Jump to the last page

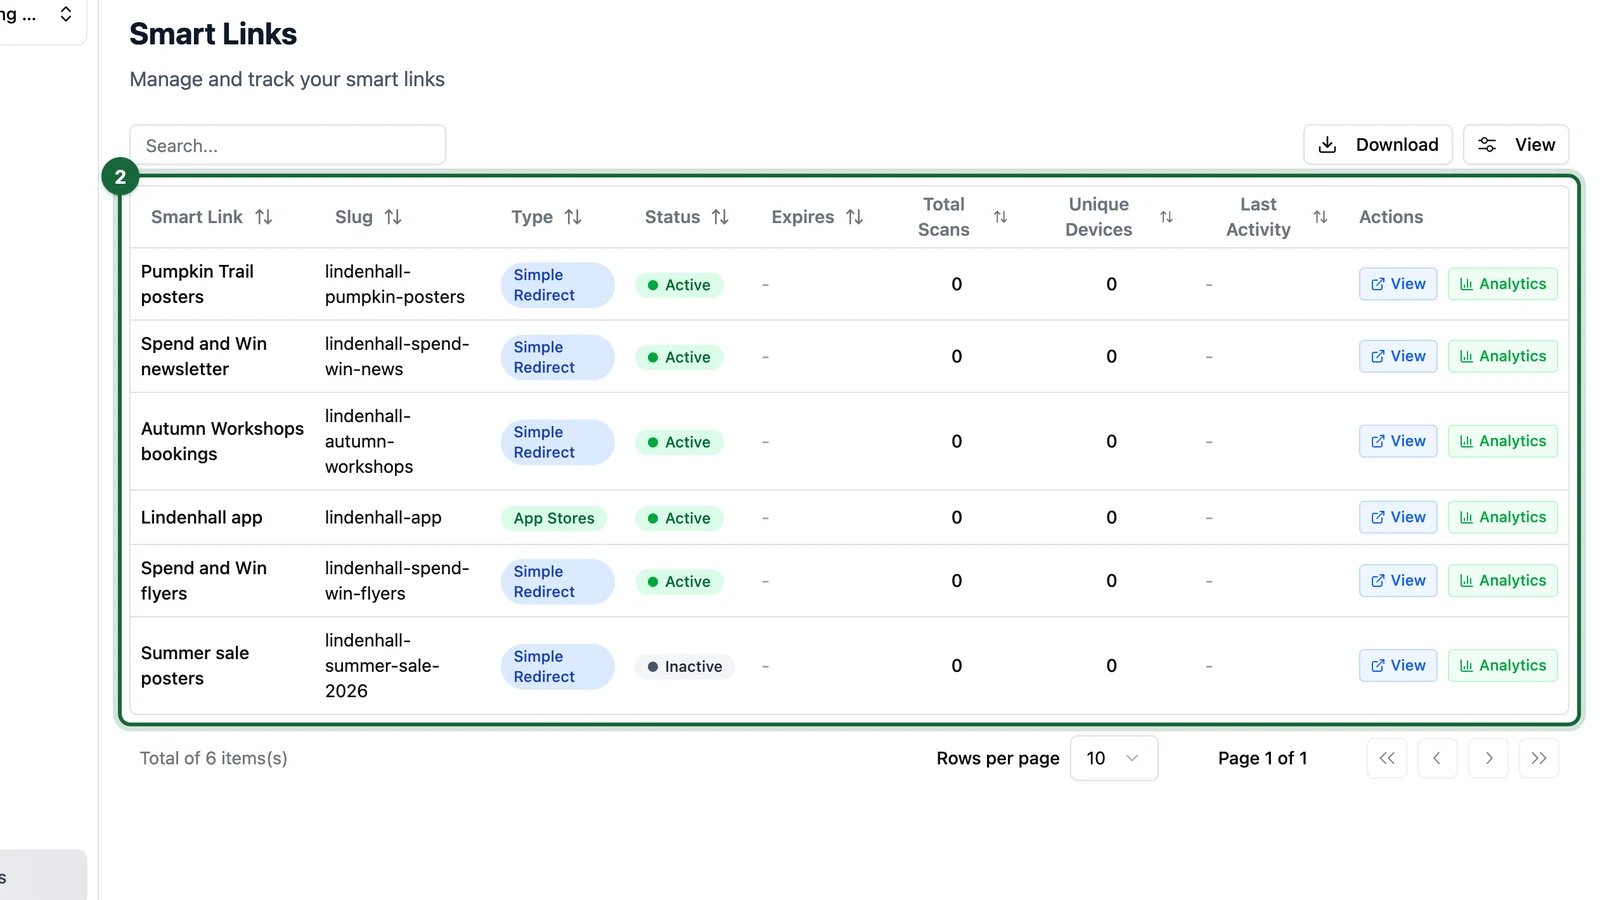point(1539,758)
